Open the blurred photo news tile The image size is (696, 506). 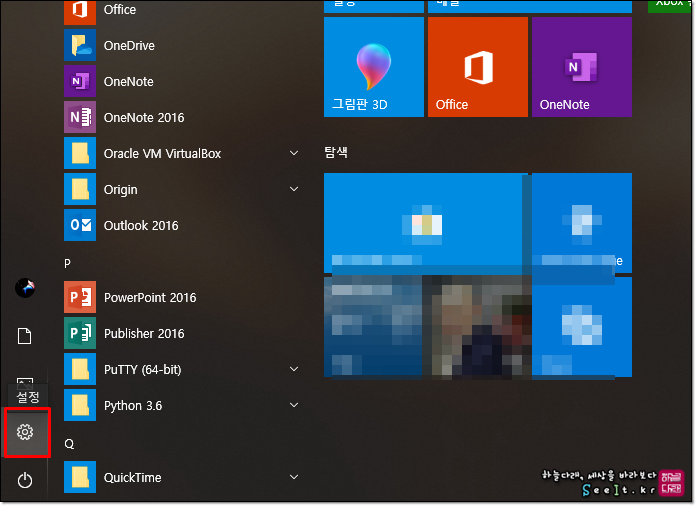tap(426, 327)
